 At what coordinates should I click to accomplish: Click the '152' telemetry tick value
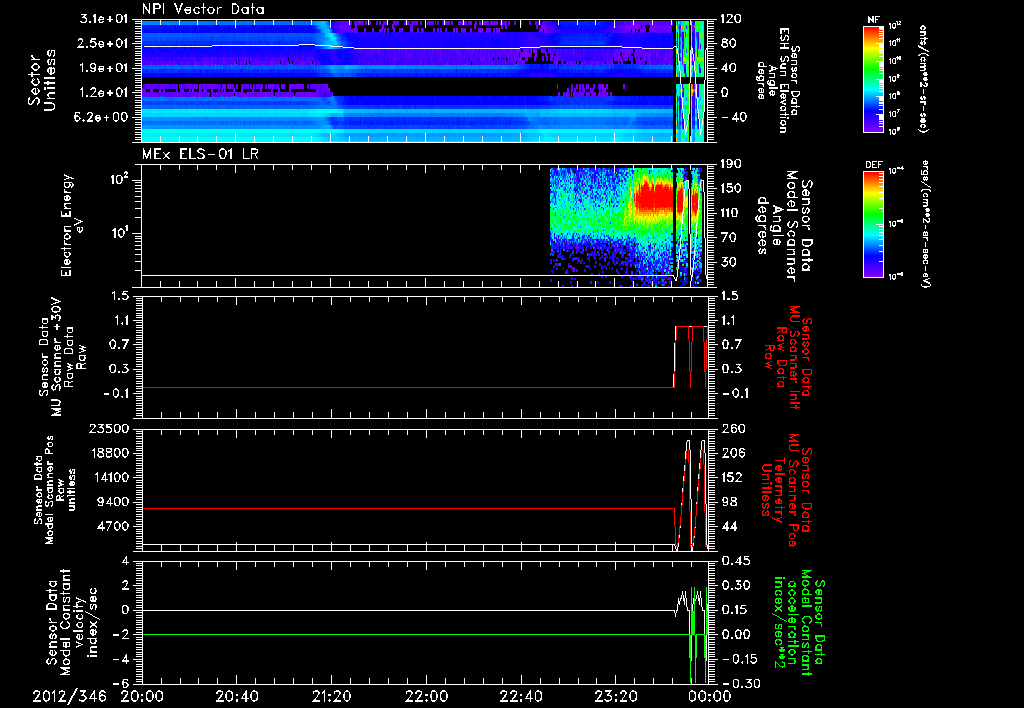tap(731, 477)
